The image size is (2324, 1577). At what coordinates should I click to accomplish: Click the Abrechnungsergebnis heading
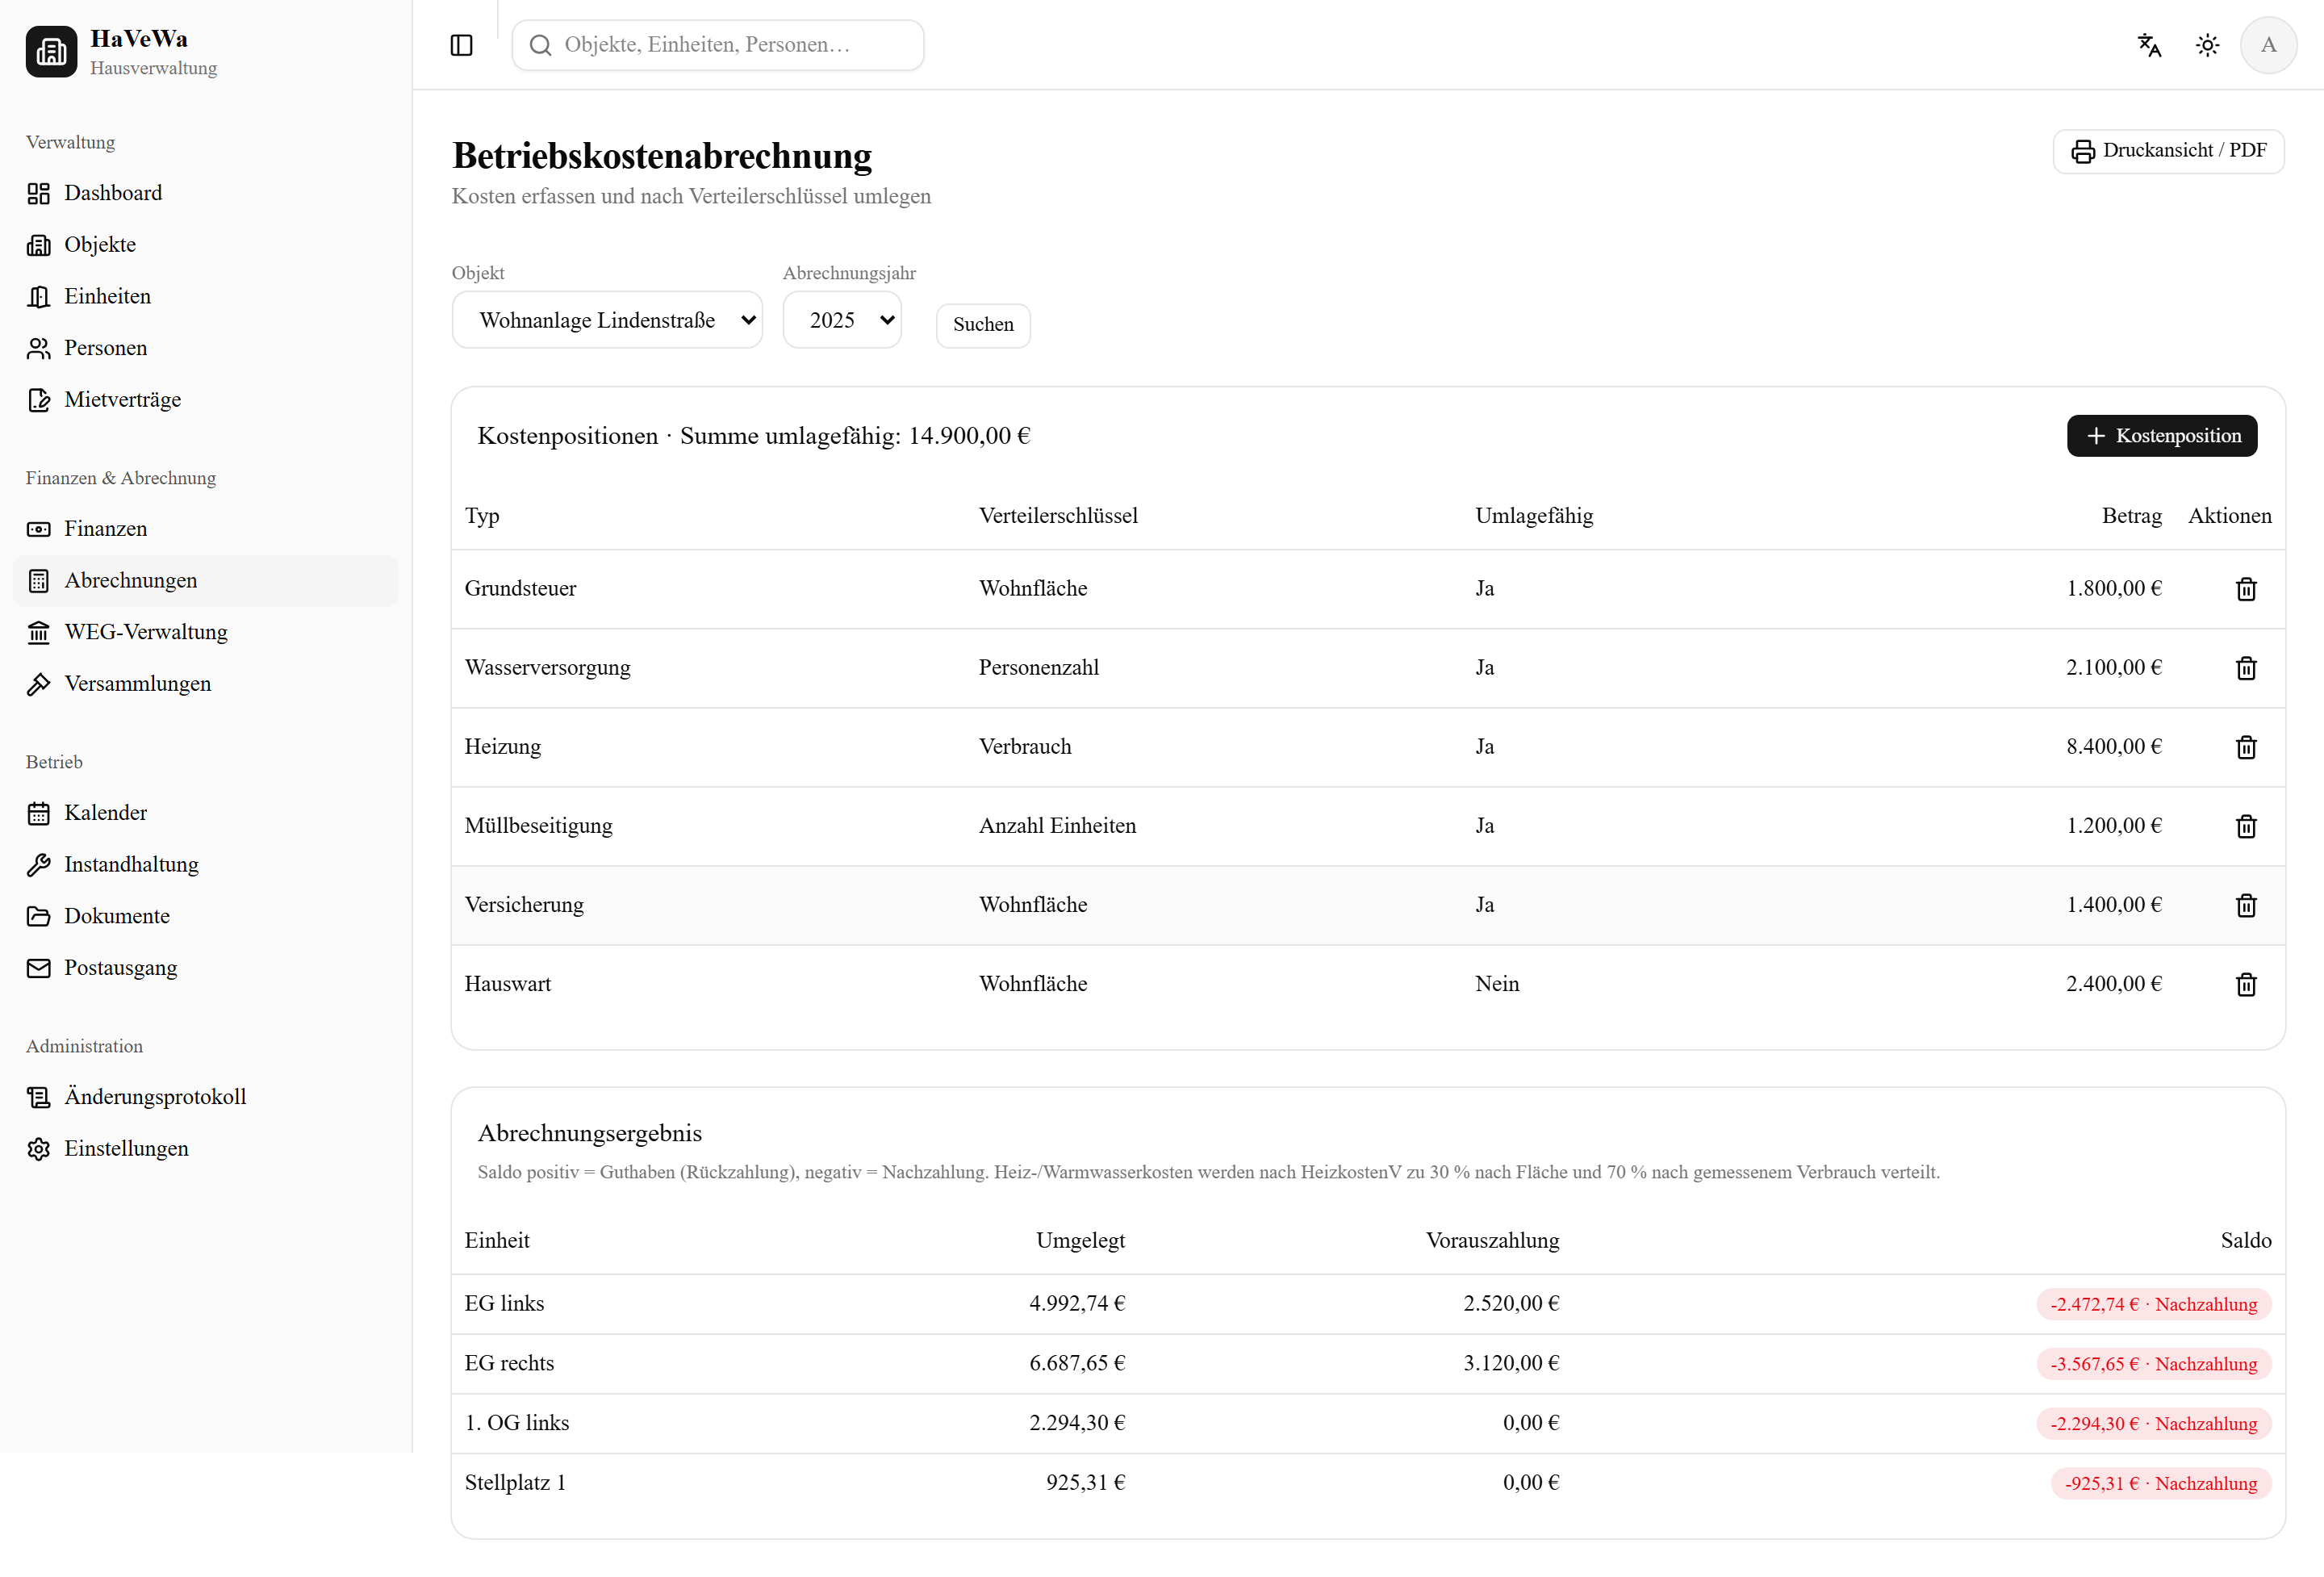click(589, 1134)
